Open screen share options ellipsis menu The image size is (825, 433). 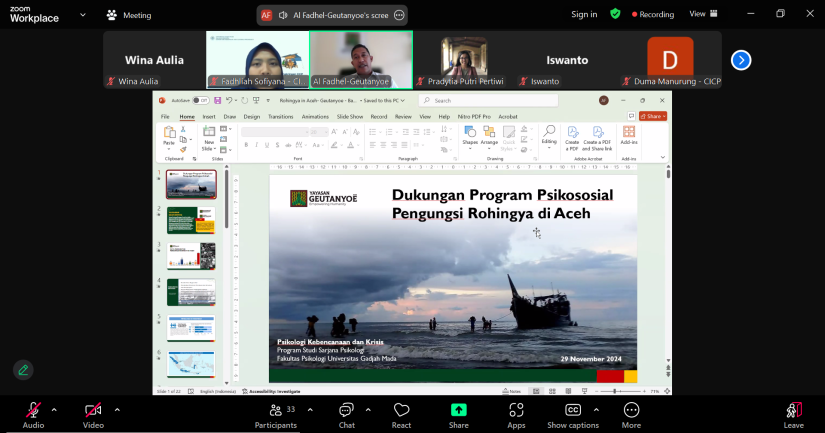point(399,15)
